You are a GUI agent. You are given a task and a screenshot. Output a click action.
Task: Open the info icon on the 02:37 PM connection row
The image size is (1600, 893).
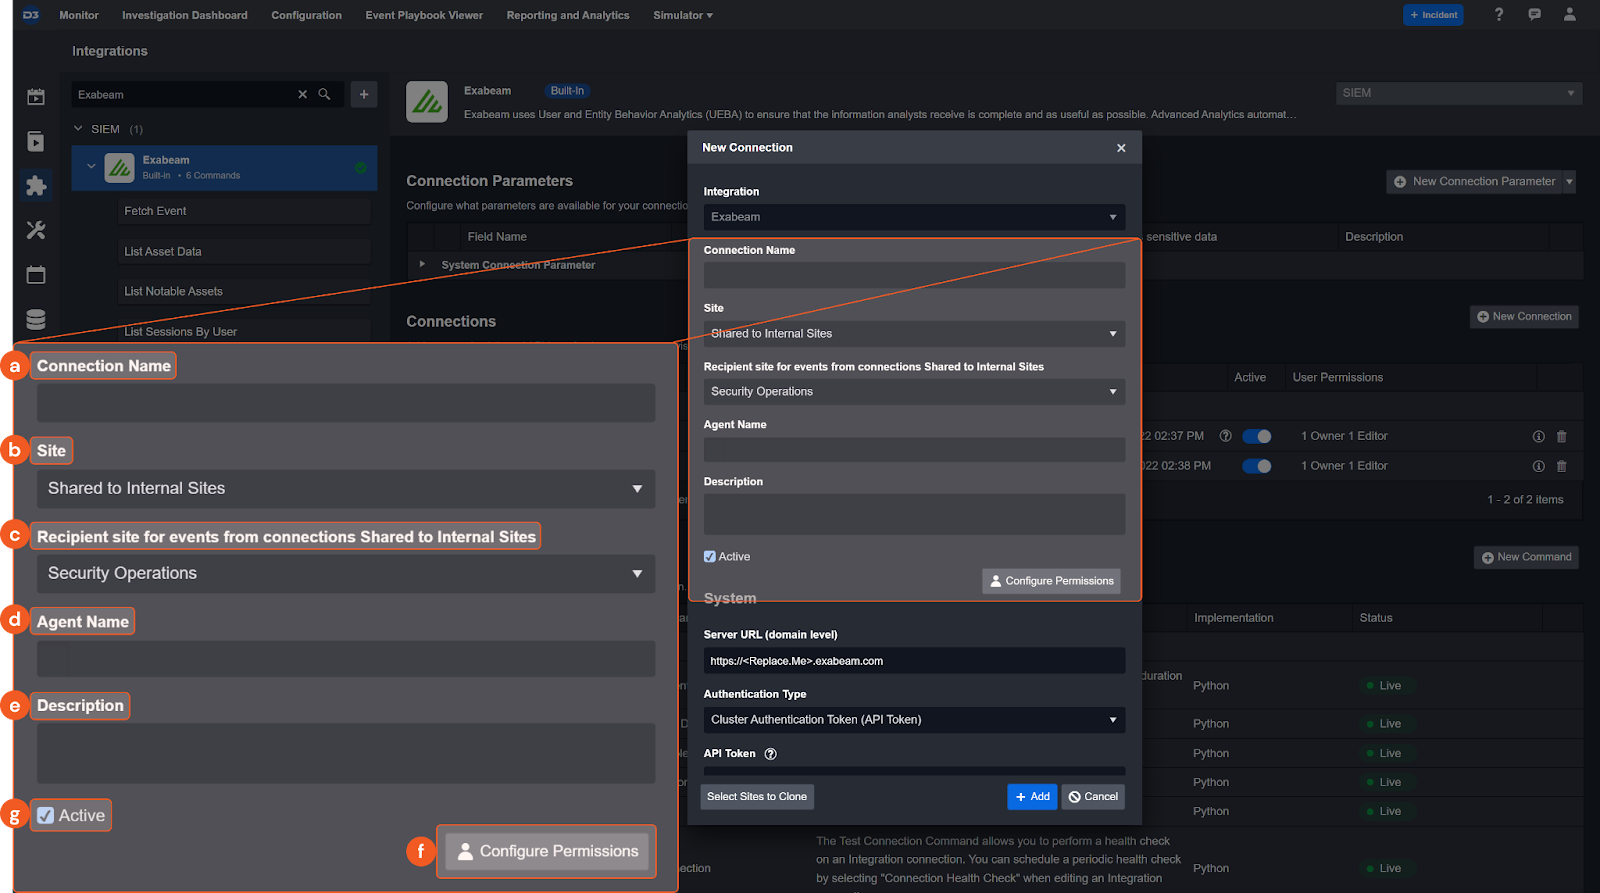pyautogui.click(x=1539, y=436)
